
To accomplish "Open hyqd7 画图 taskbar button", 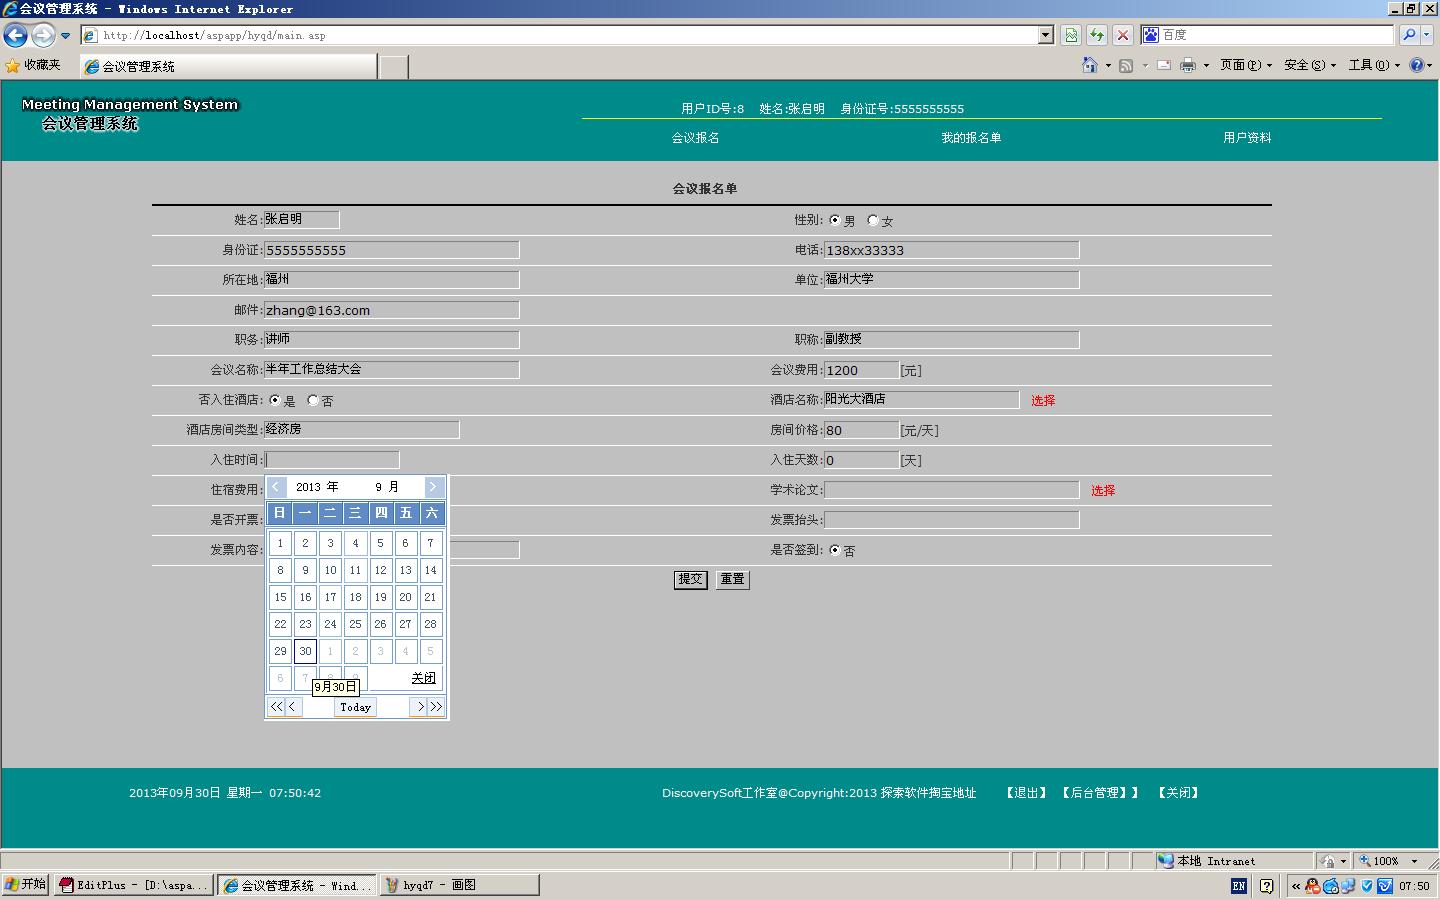I will (x=459, y=885).
